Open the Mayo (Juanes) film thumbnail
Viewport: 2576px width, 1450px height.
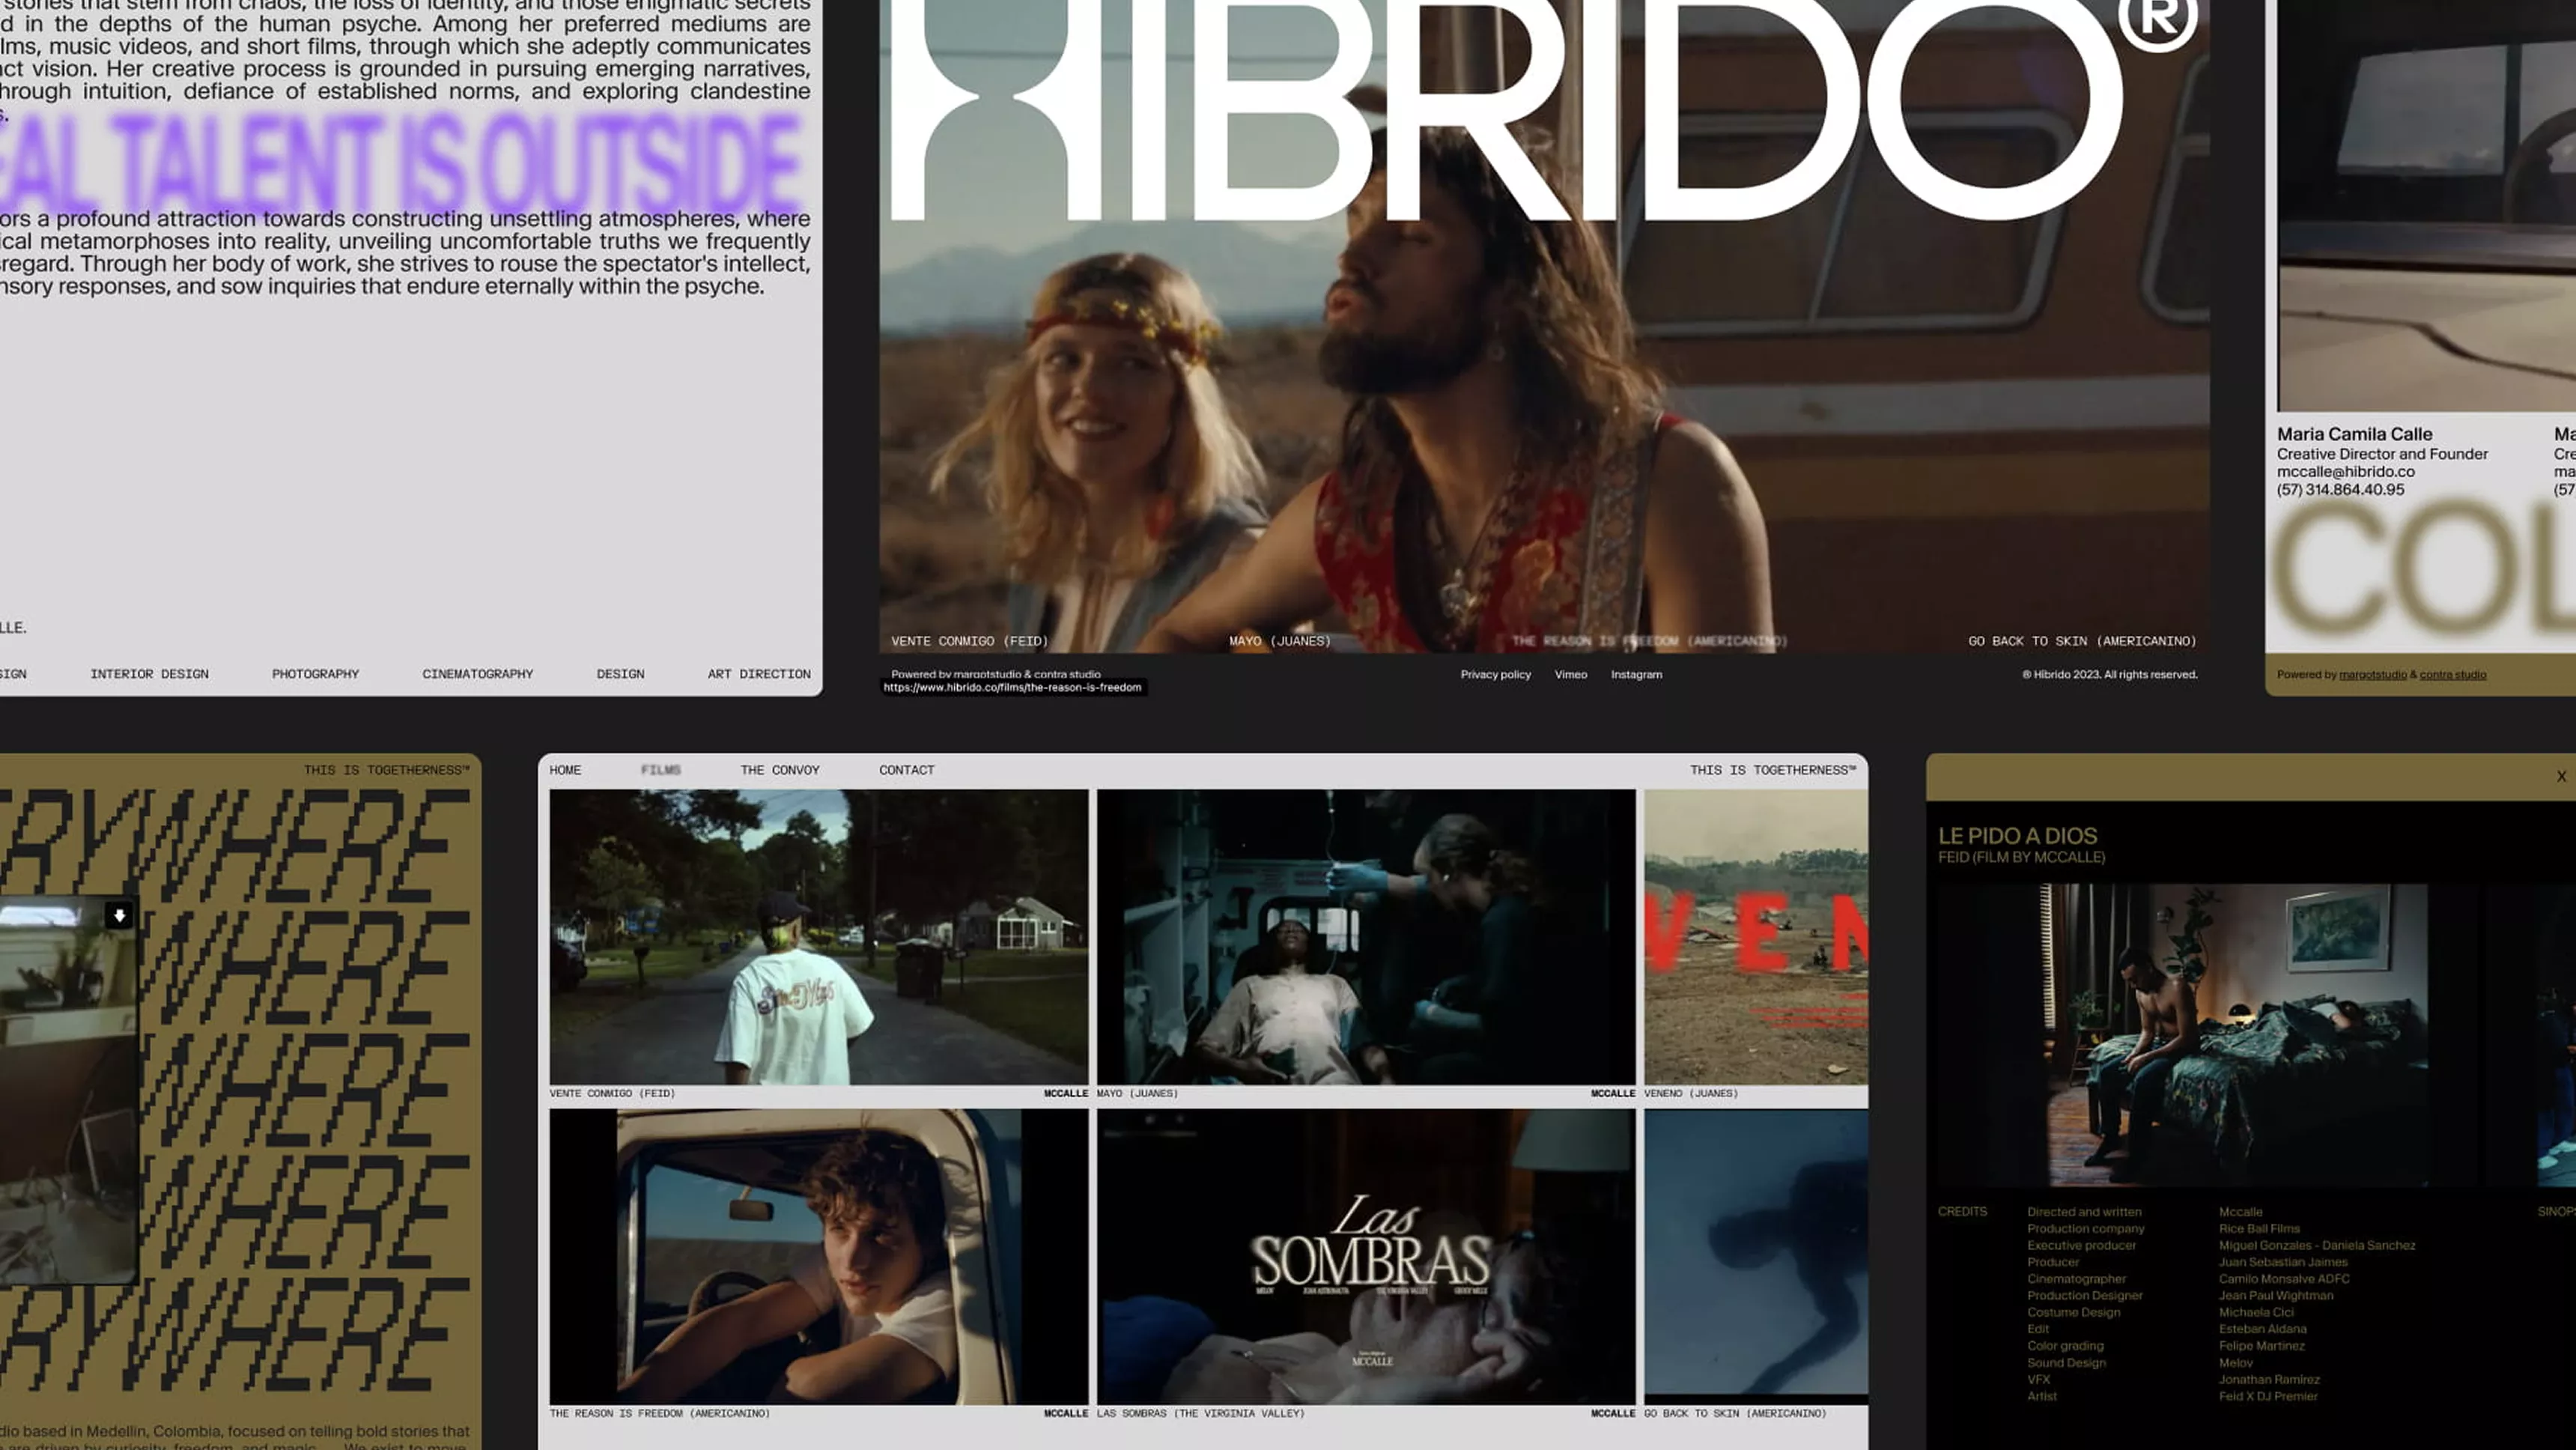(1365, 936)
